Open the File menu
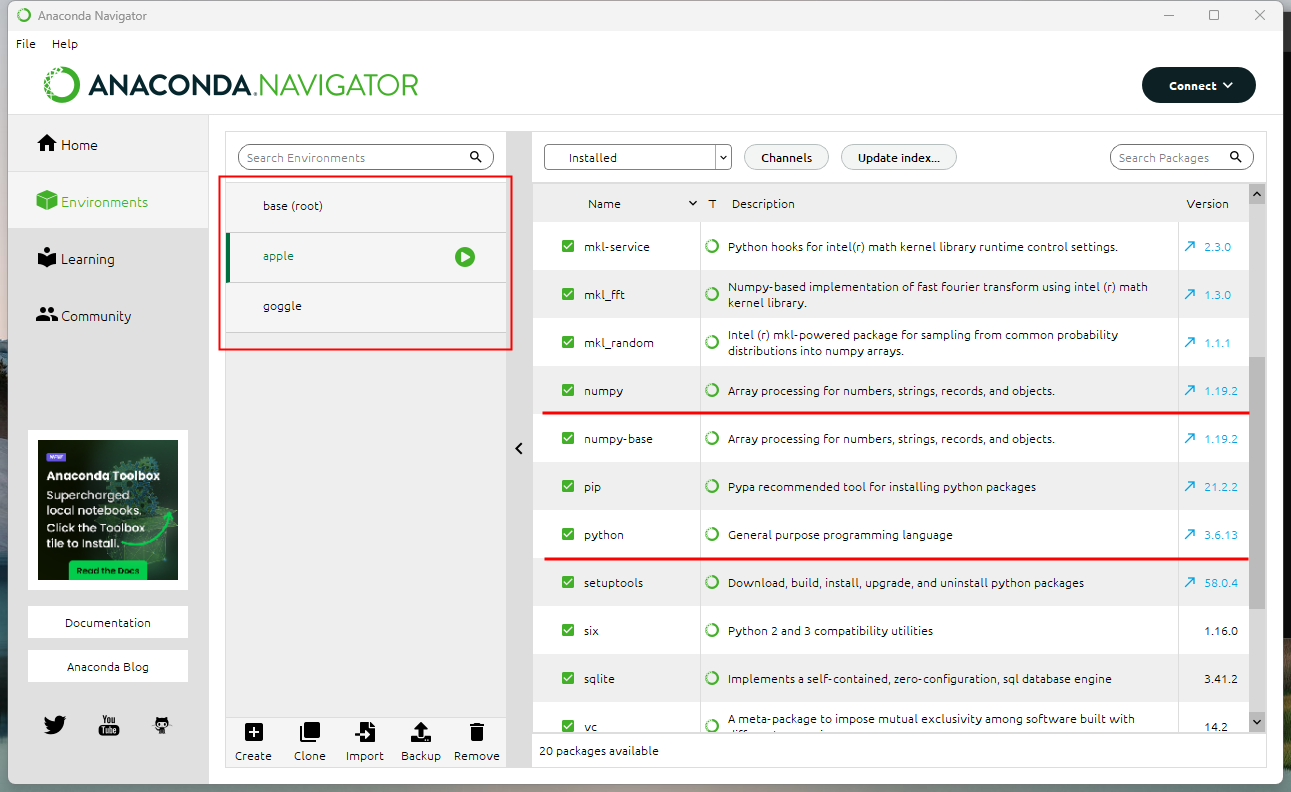This screenshot has height=792, width=1291. 26,44
